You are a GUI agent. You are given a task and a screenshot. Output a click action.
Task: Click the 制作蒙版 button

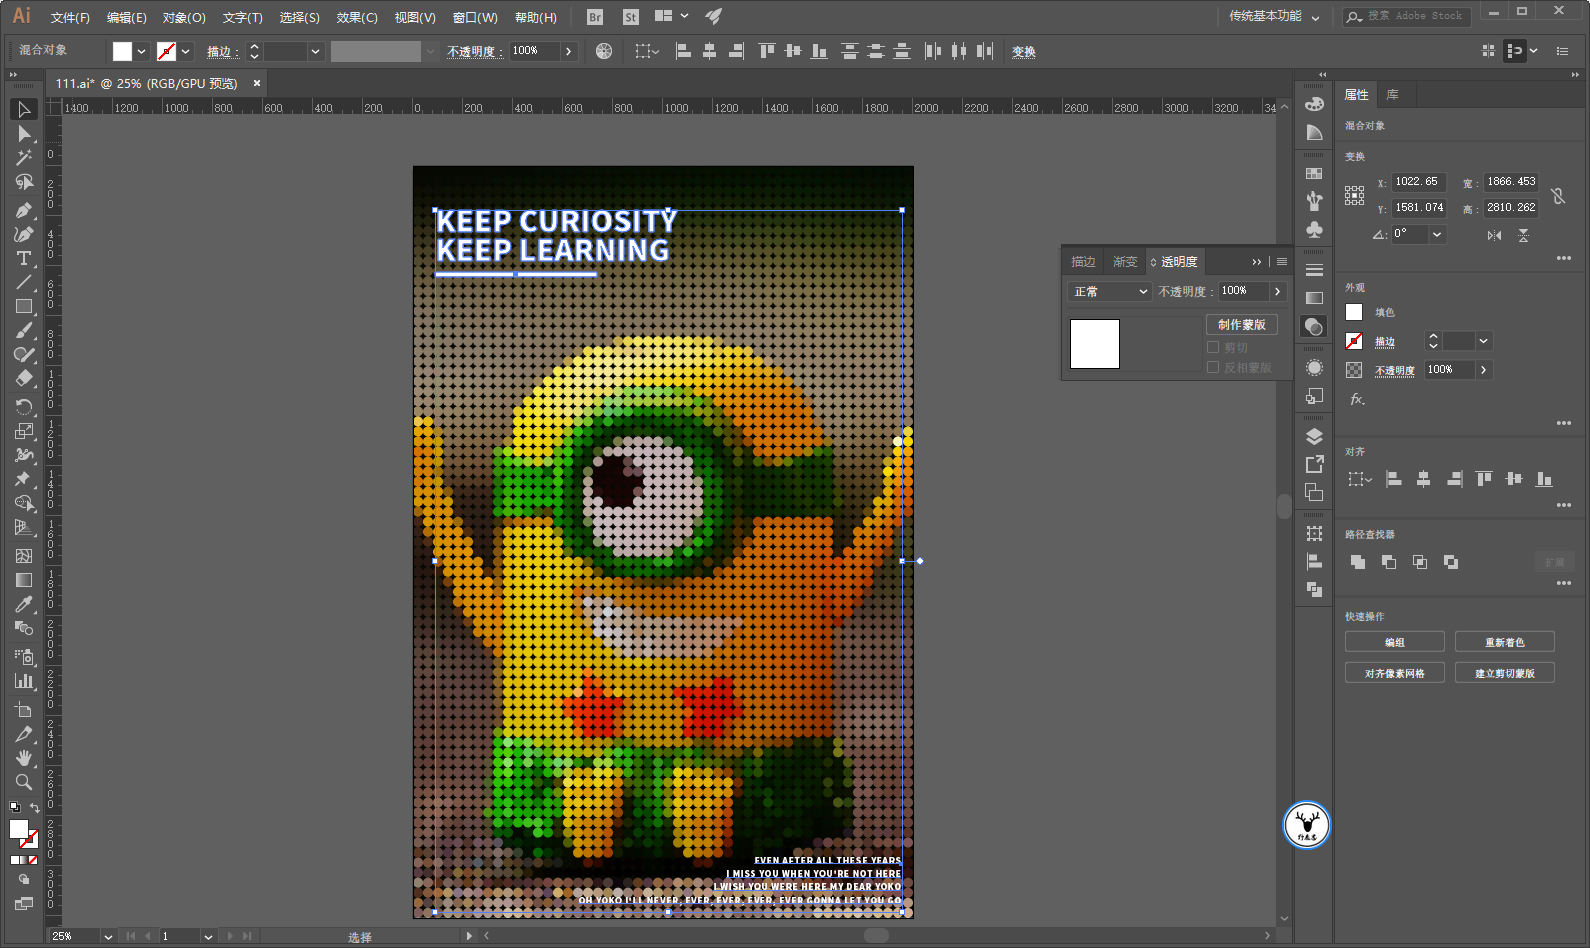(x=1241, y=324)
